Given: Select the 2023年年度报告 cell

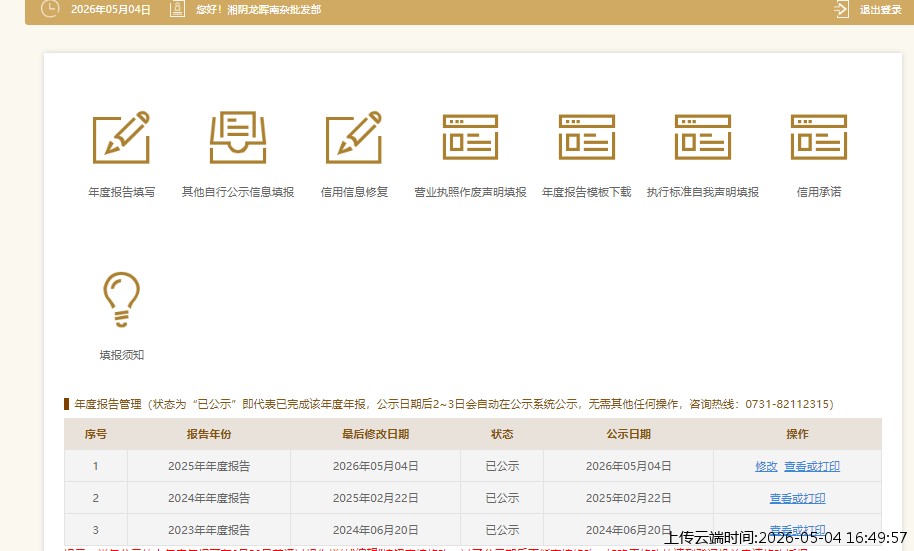Looking at the screenshot, I should [x=209, y=530].
